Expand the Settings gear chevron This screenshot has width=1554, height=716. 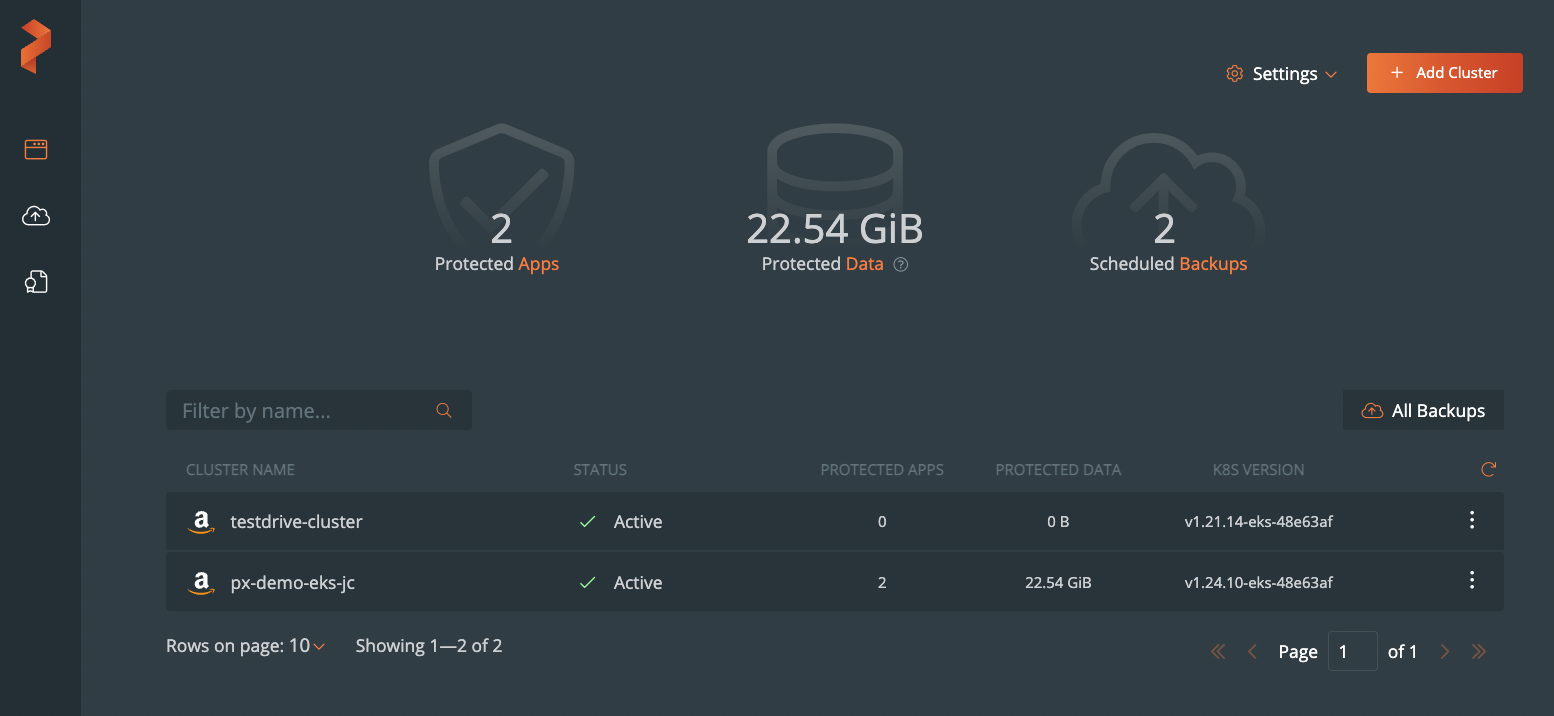click(1332, 74)
